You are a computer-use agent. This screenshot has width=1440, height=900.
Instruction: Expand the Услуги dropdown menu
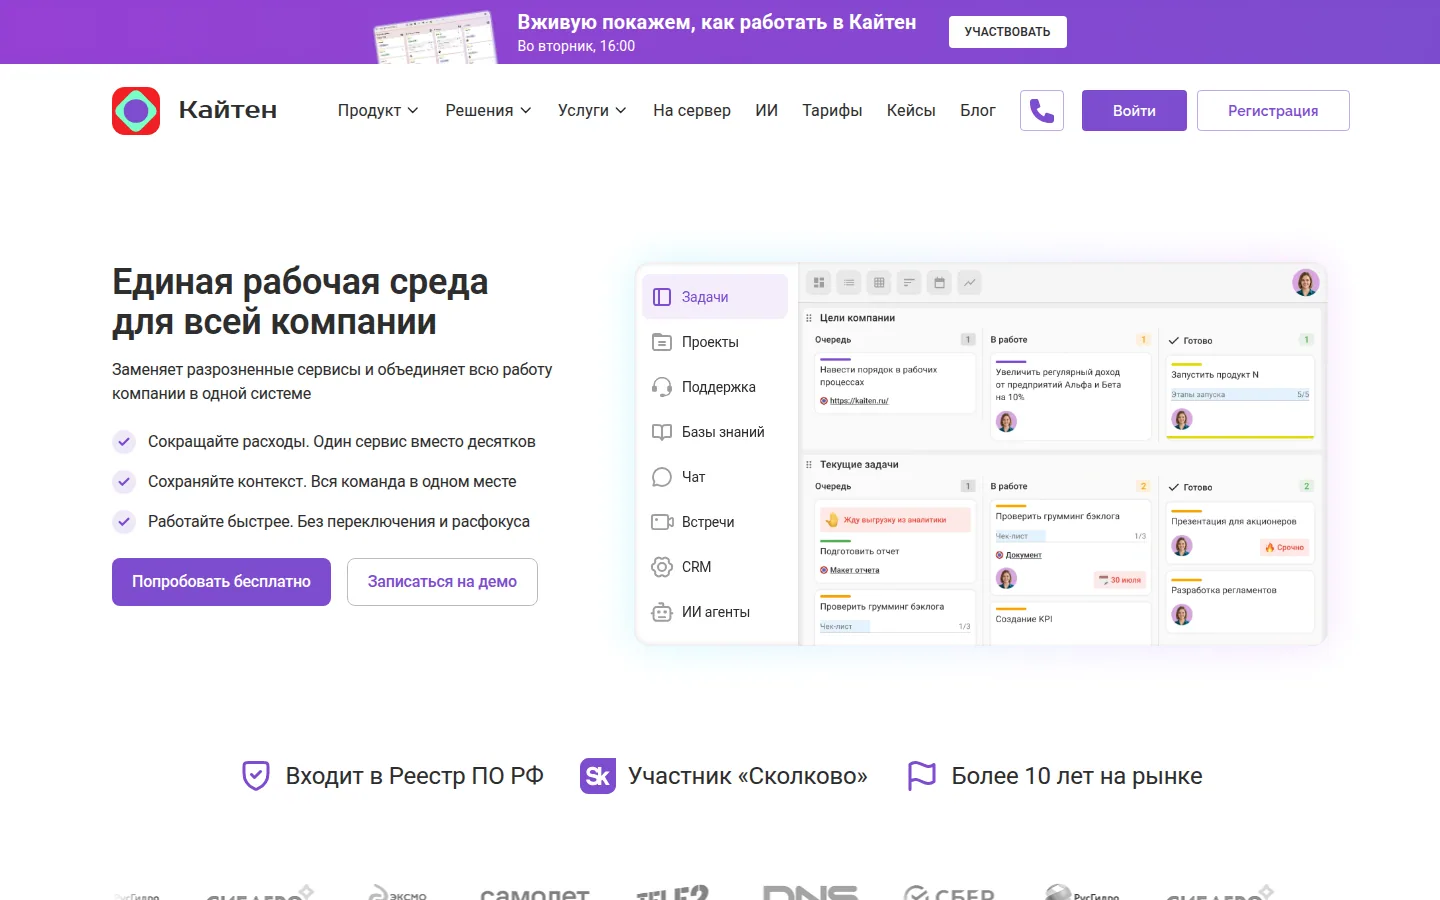pos(592,111)
